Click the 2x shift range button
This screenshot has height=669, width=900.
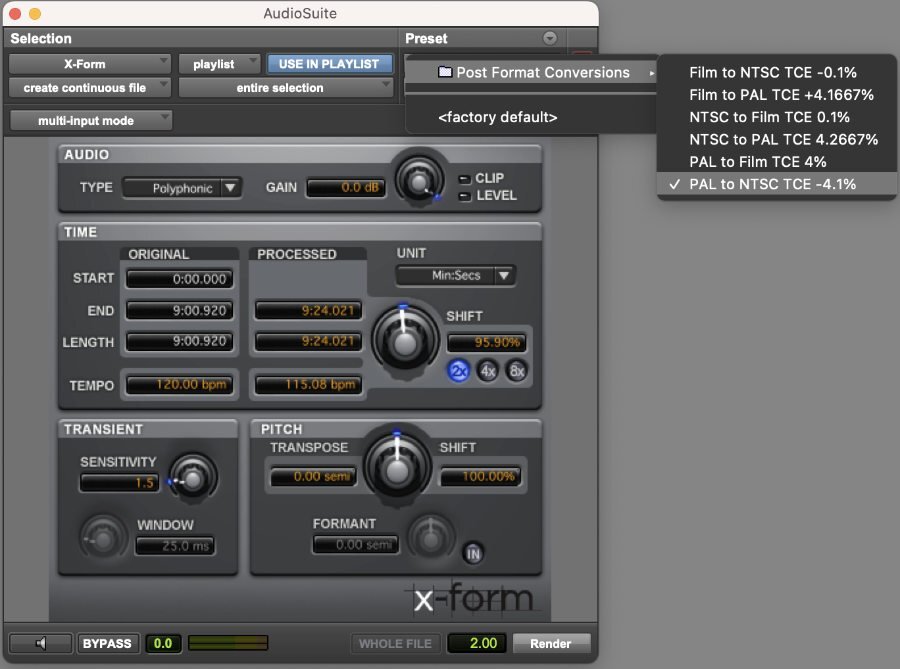(x=458, y=371)
